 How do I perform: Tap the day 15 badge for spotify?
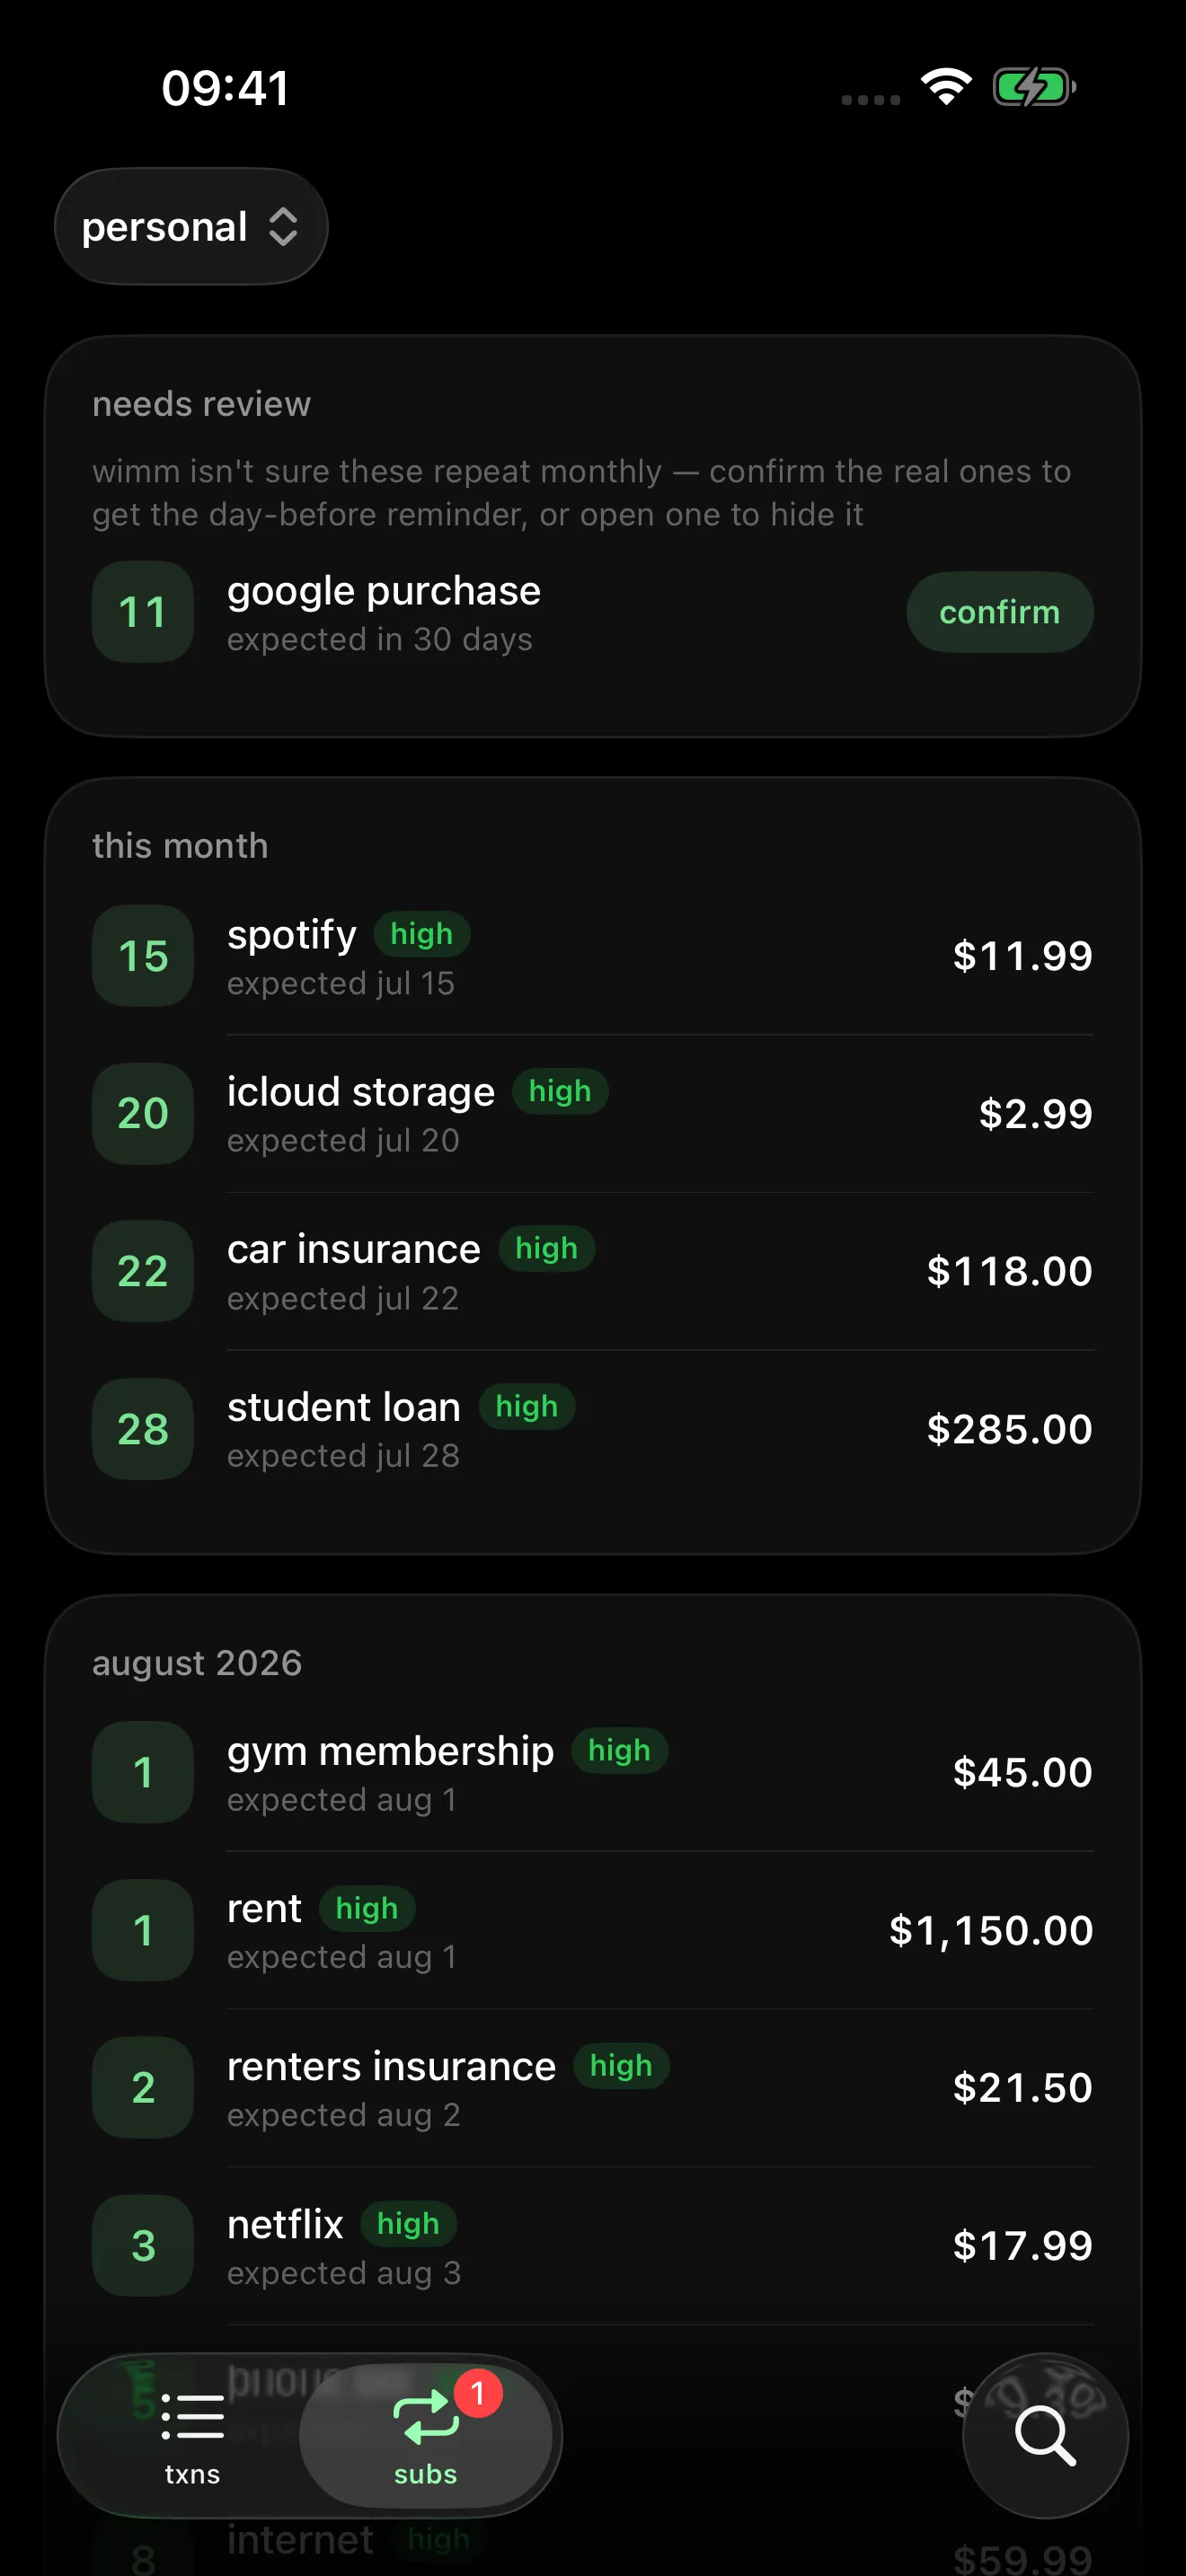143,956
